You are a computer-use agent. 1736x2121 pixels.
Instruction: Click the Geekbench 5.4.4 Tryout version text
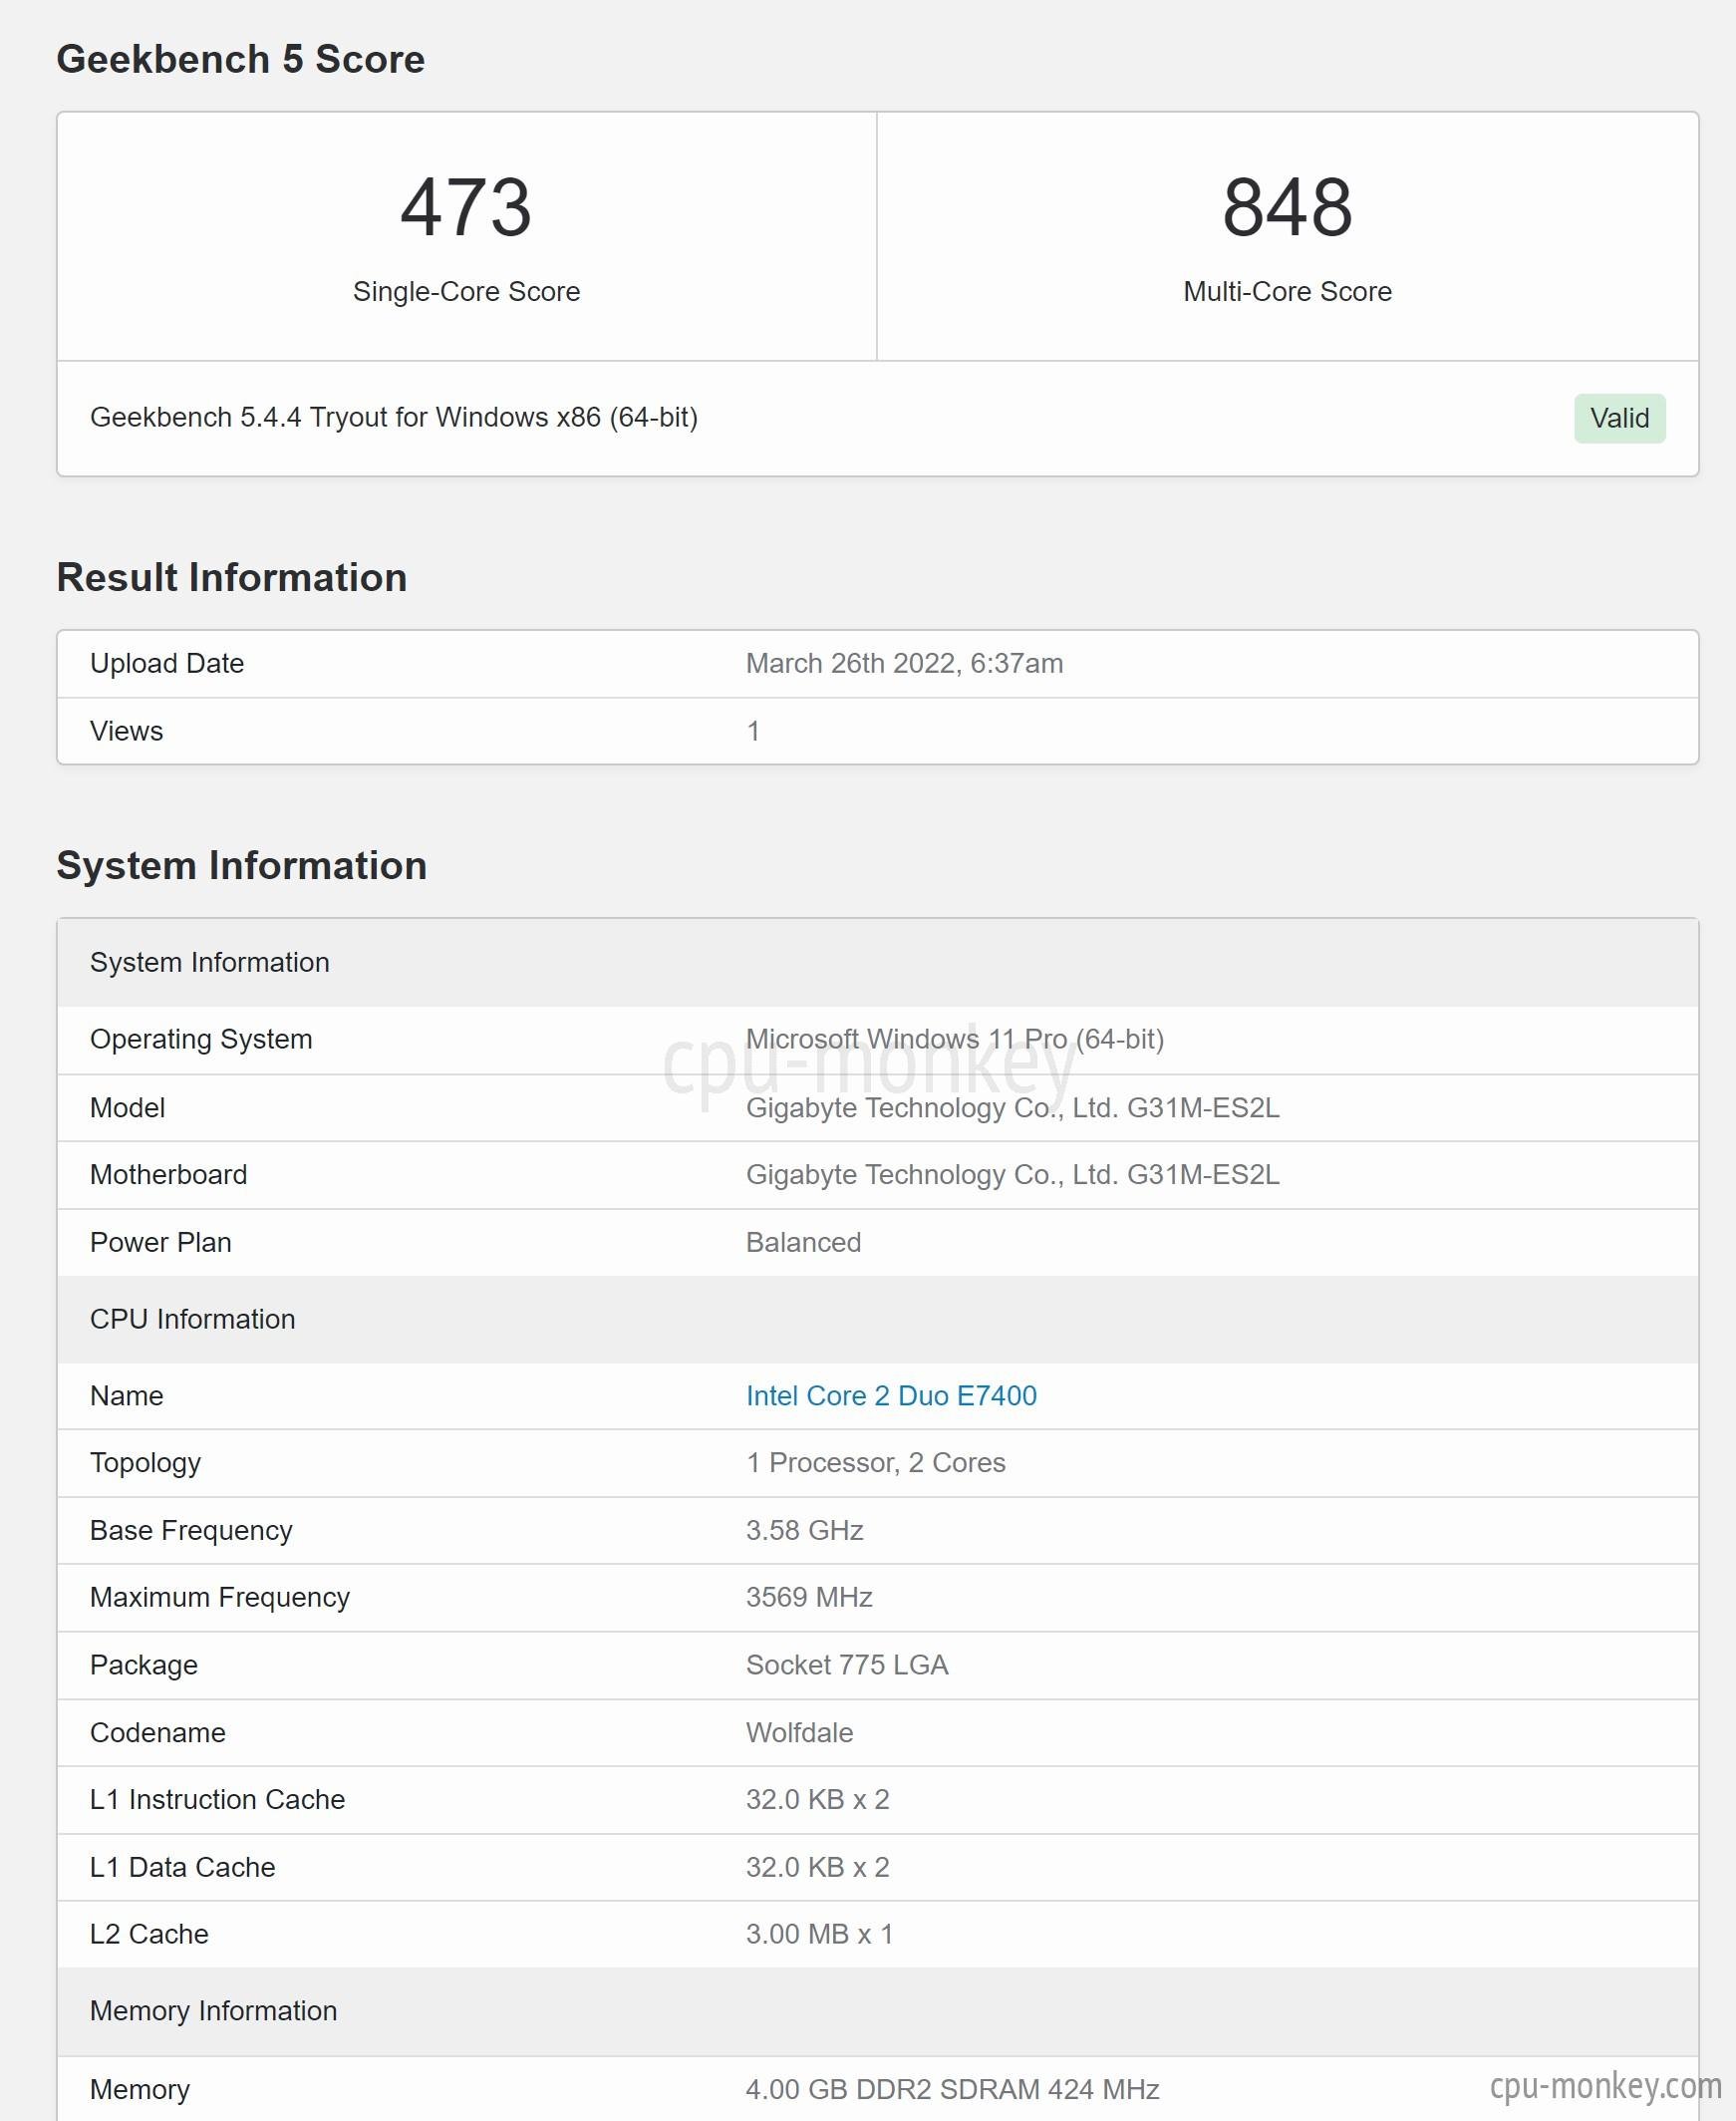pos(394,417)
